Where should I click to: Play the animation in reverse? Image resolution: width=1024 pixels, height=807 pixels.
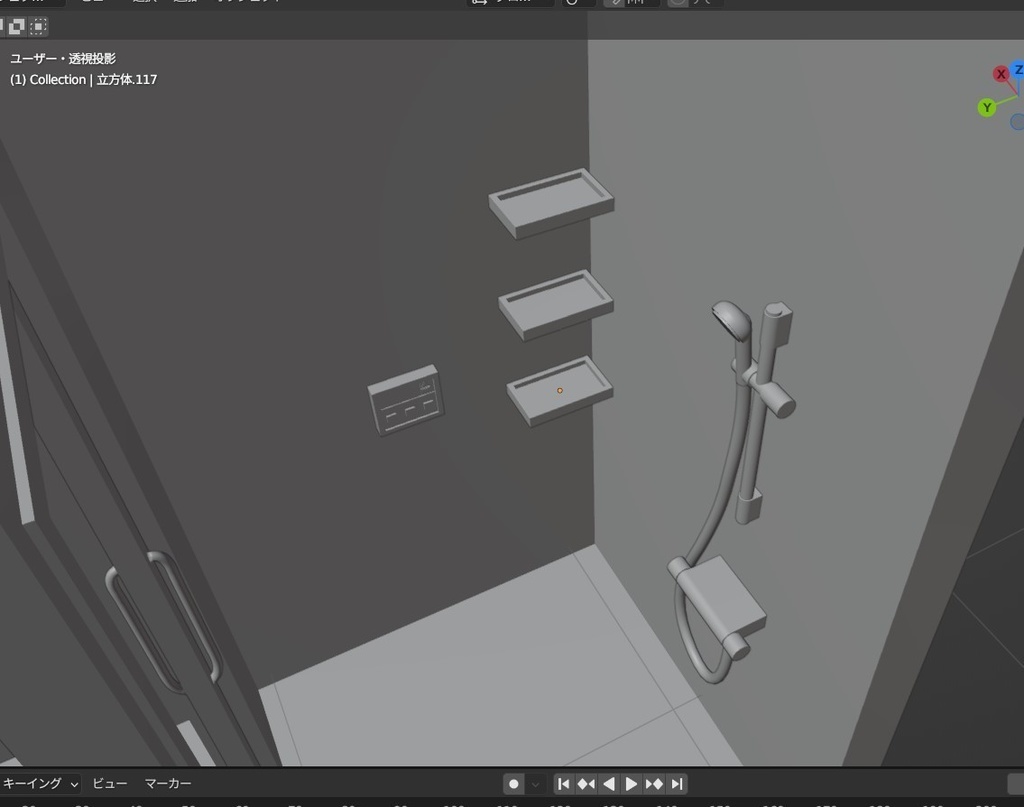point(609,783)
